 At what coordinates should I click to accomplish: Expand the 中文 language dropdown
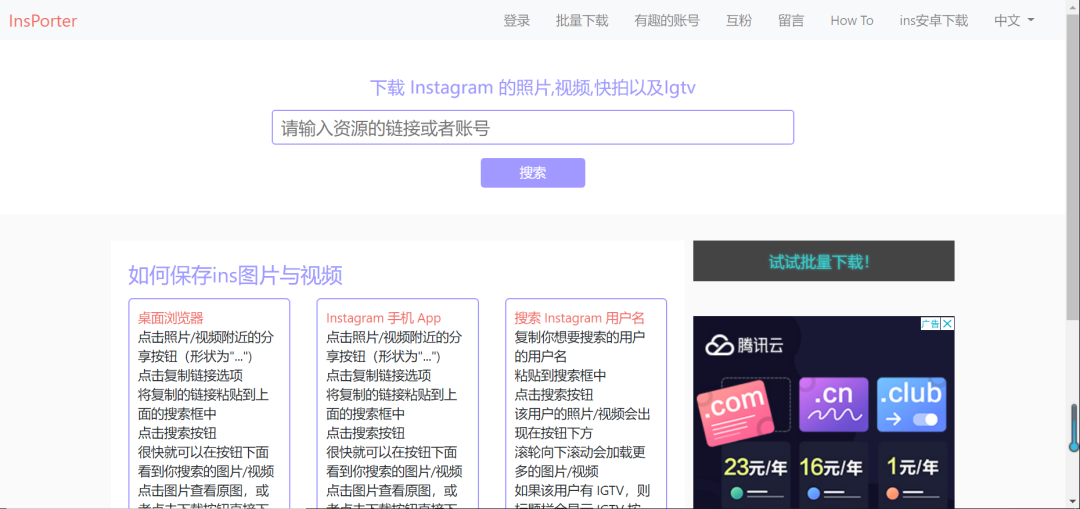(1014, 21)
